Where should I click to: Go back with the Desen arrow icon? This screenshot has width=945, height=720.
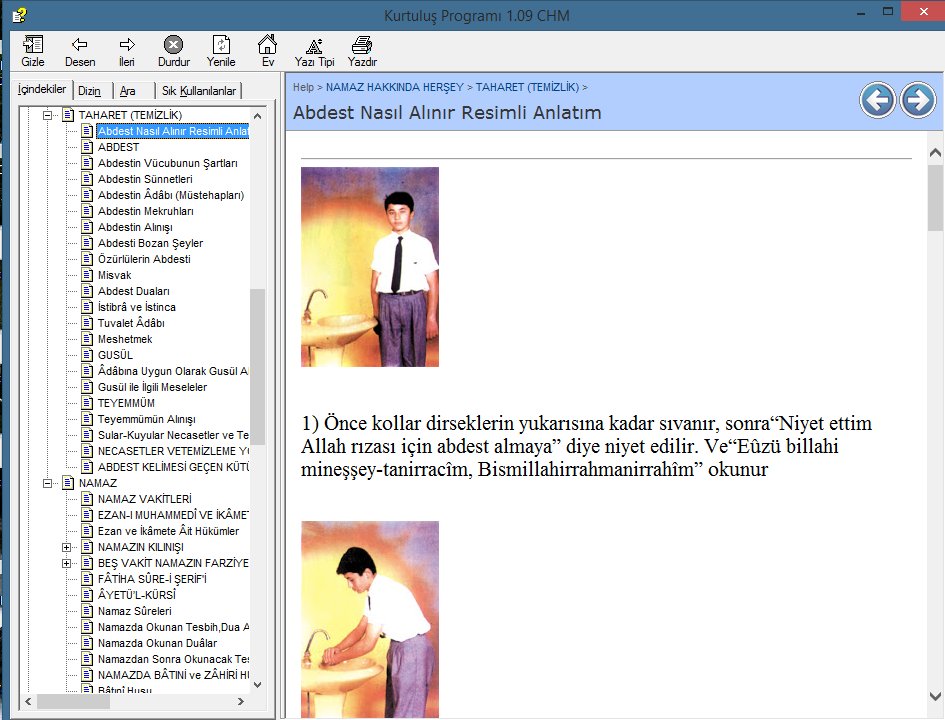(x=80, y=50)
